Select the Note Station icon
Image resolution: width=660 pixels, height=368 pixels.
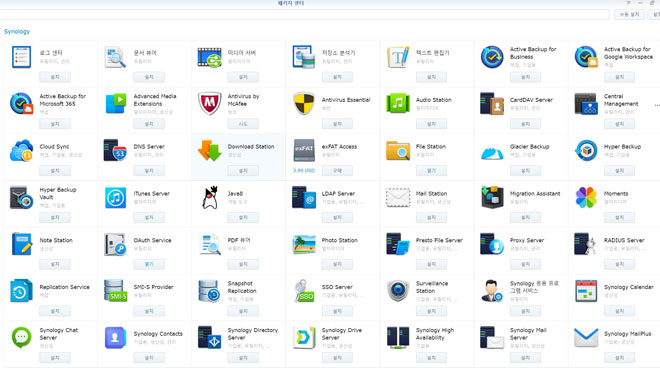coord(21,244)
